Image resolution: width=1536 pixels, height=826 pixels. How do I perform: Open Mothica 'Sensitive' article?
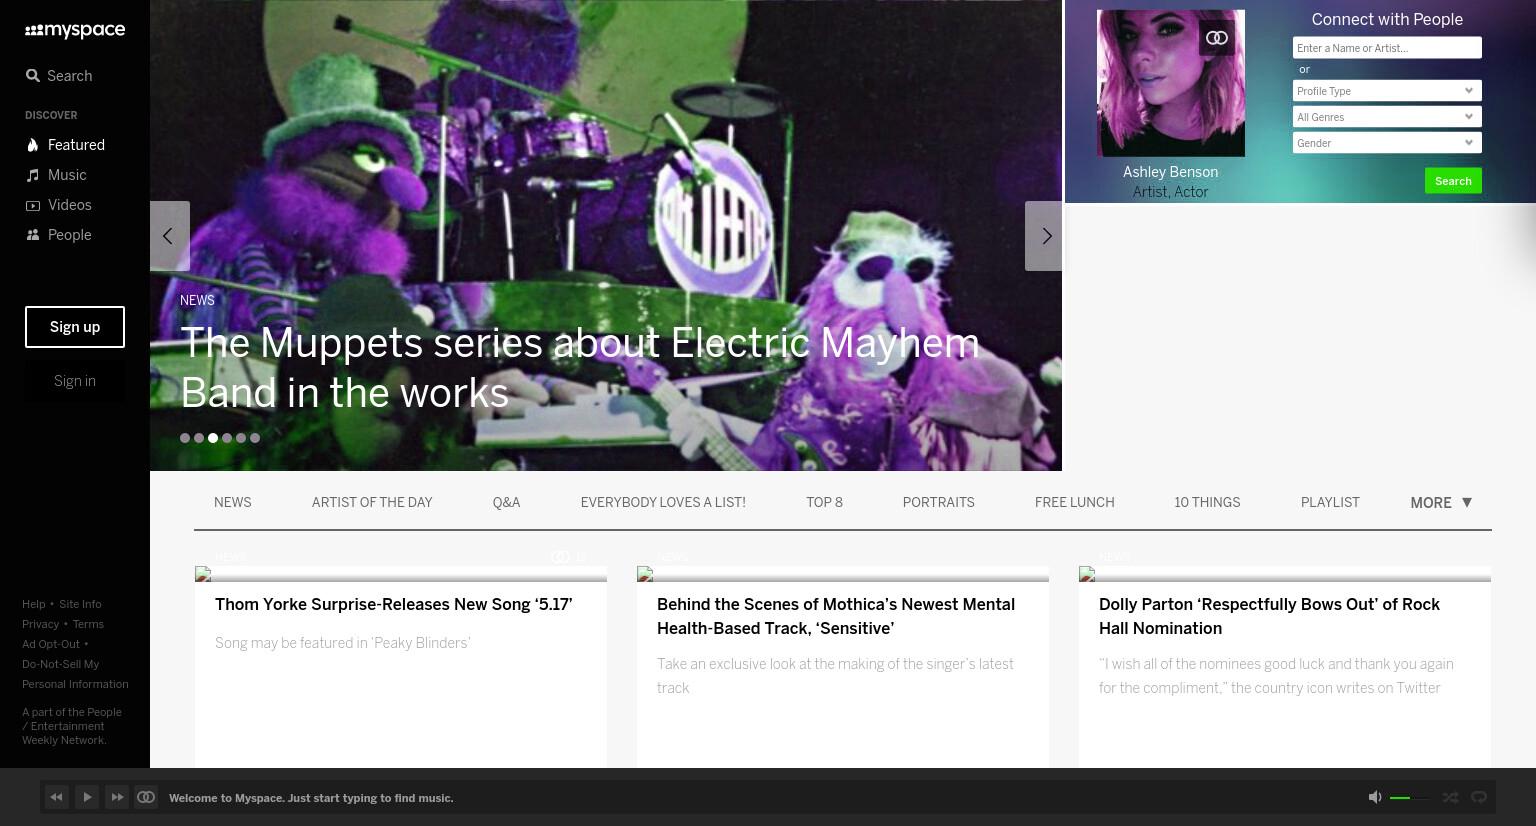836,617
